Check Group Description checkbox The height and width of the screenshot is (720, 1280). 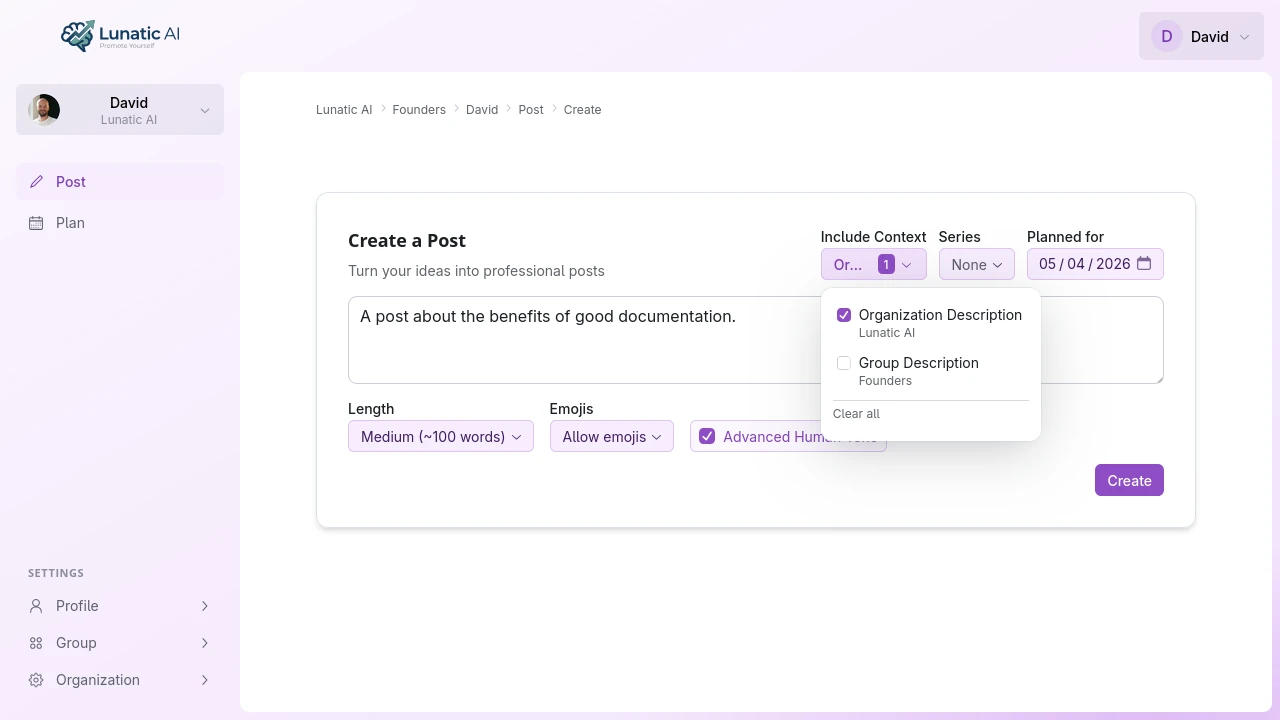pos(844,363)
